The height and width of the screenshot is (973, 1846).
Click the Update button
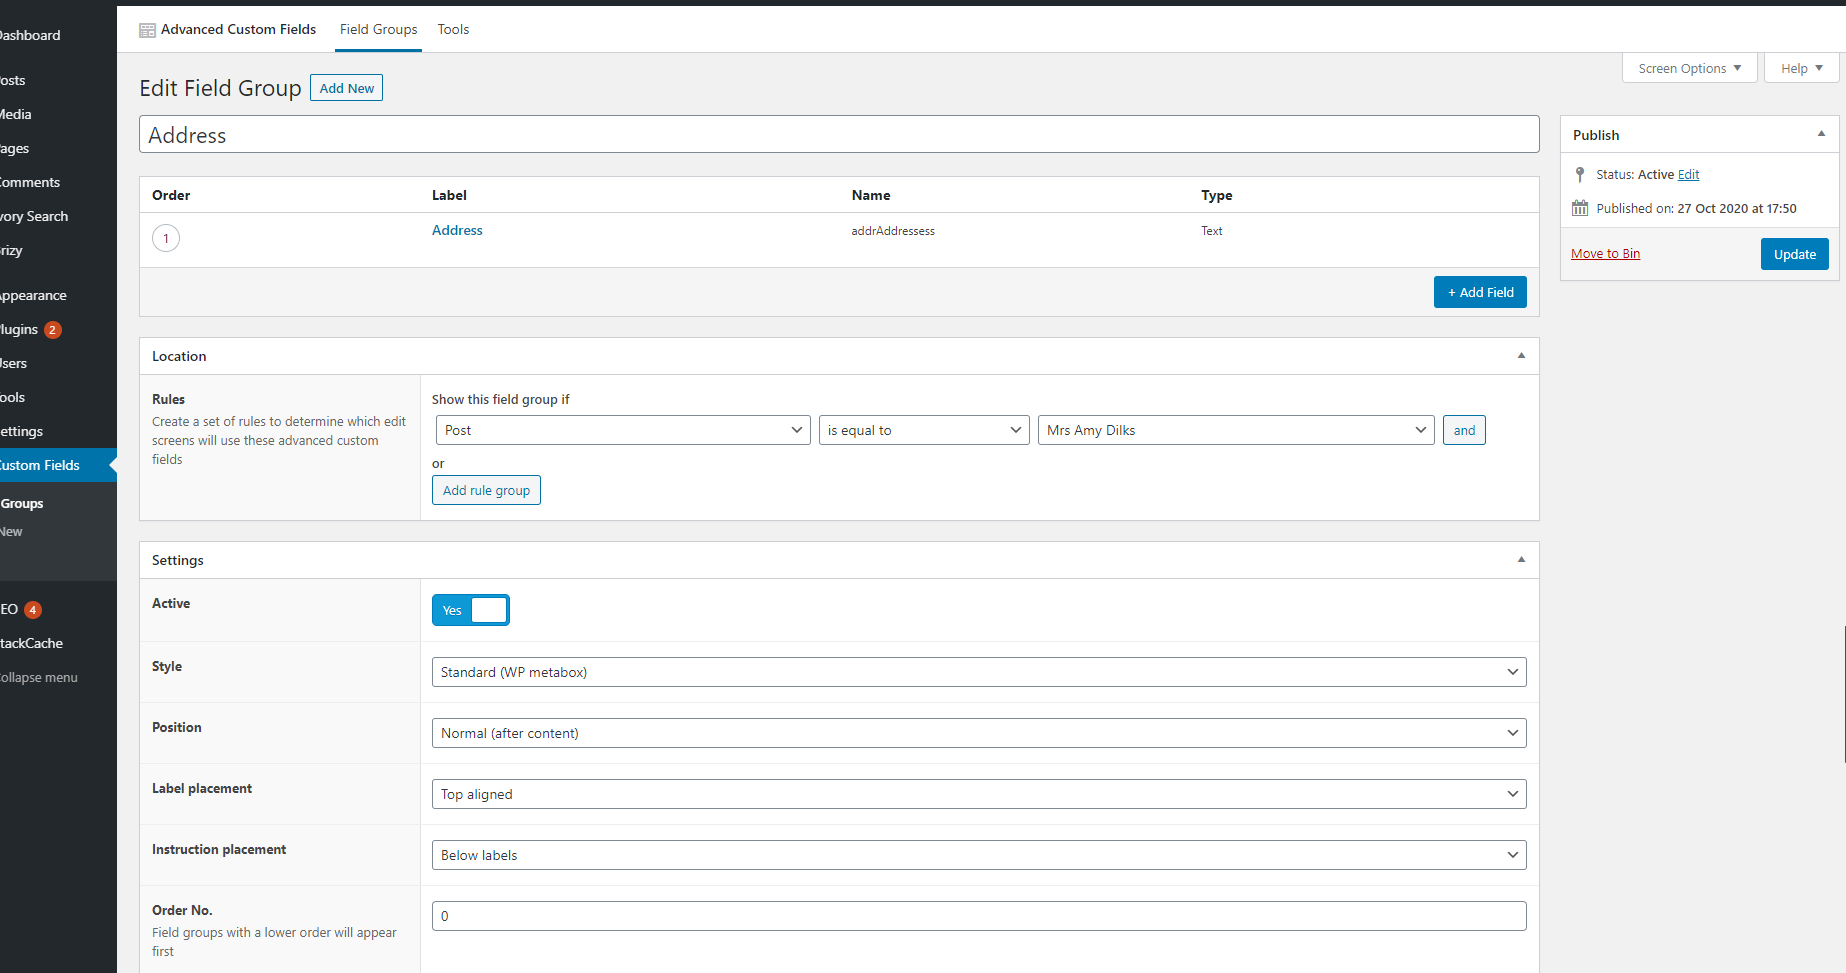coord(1794,254)
